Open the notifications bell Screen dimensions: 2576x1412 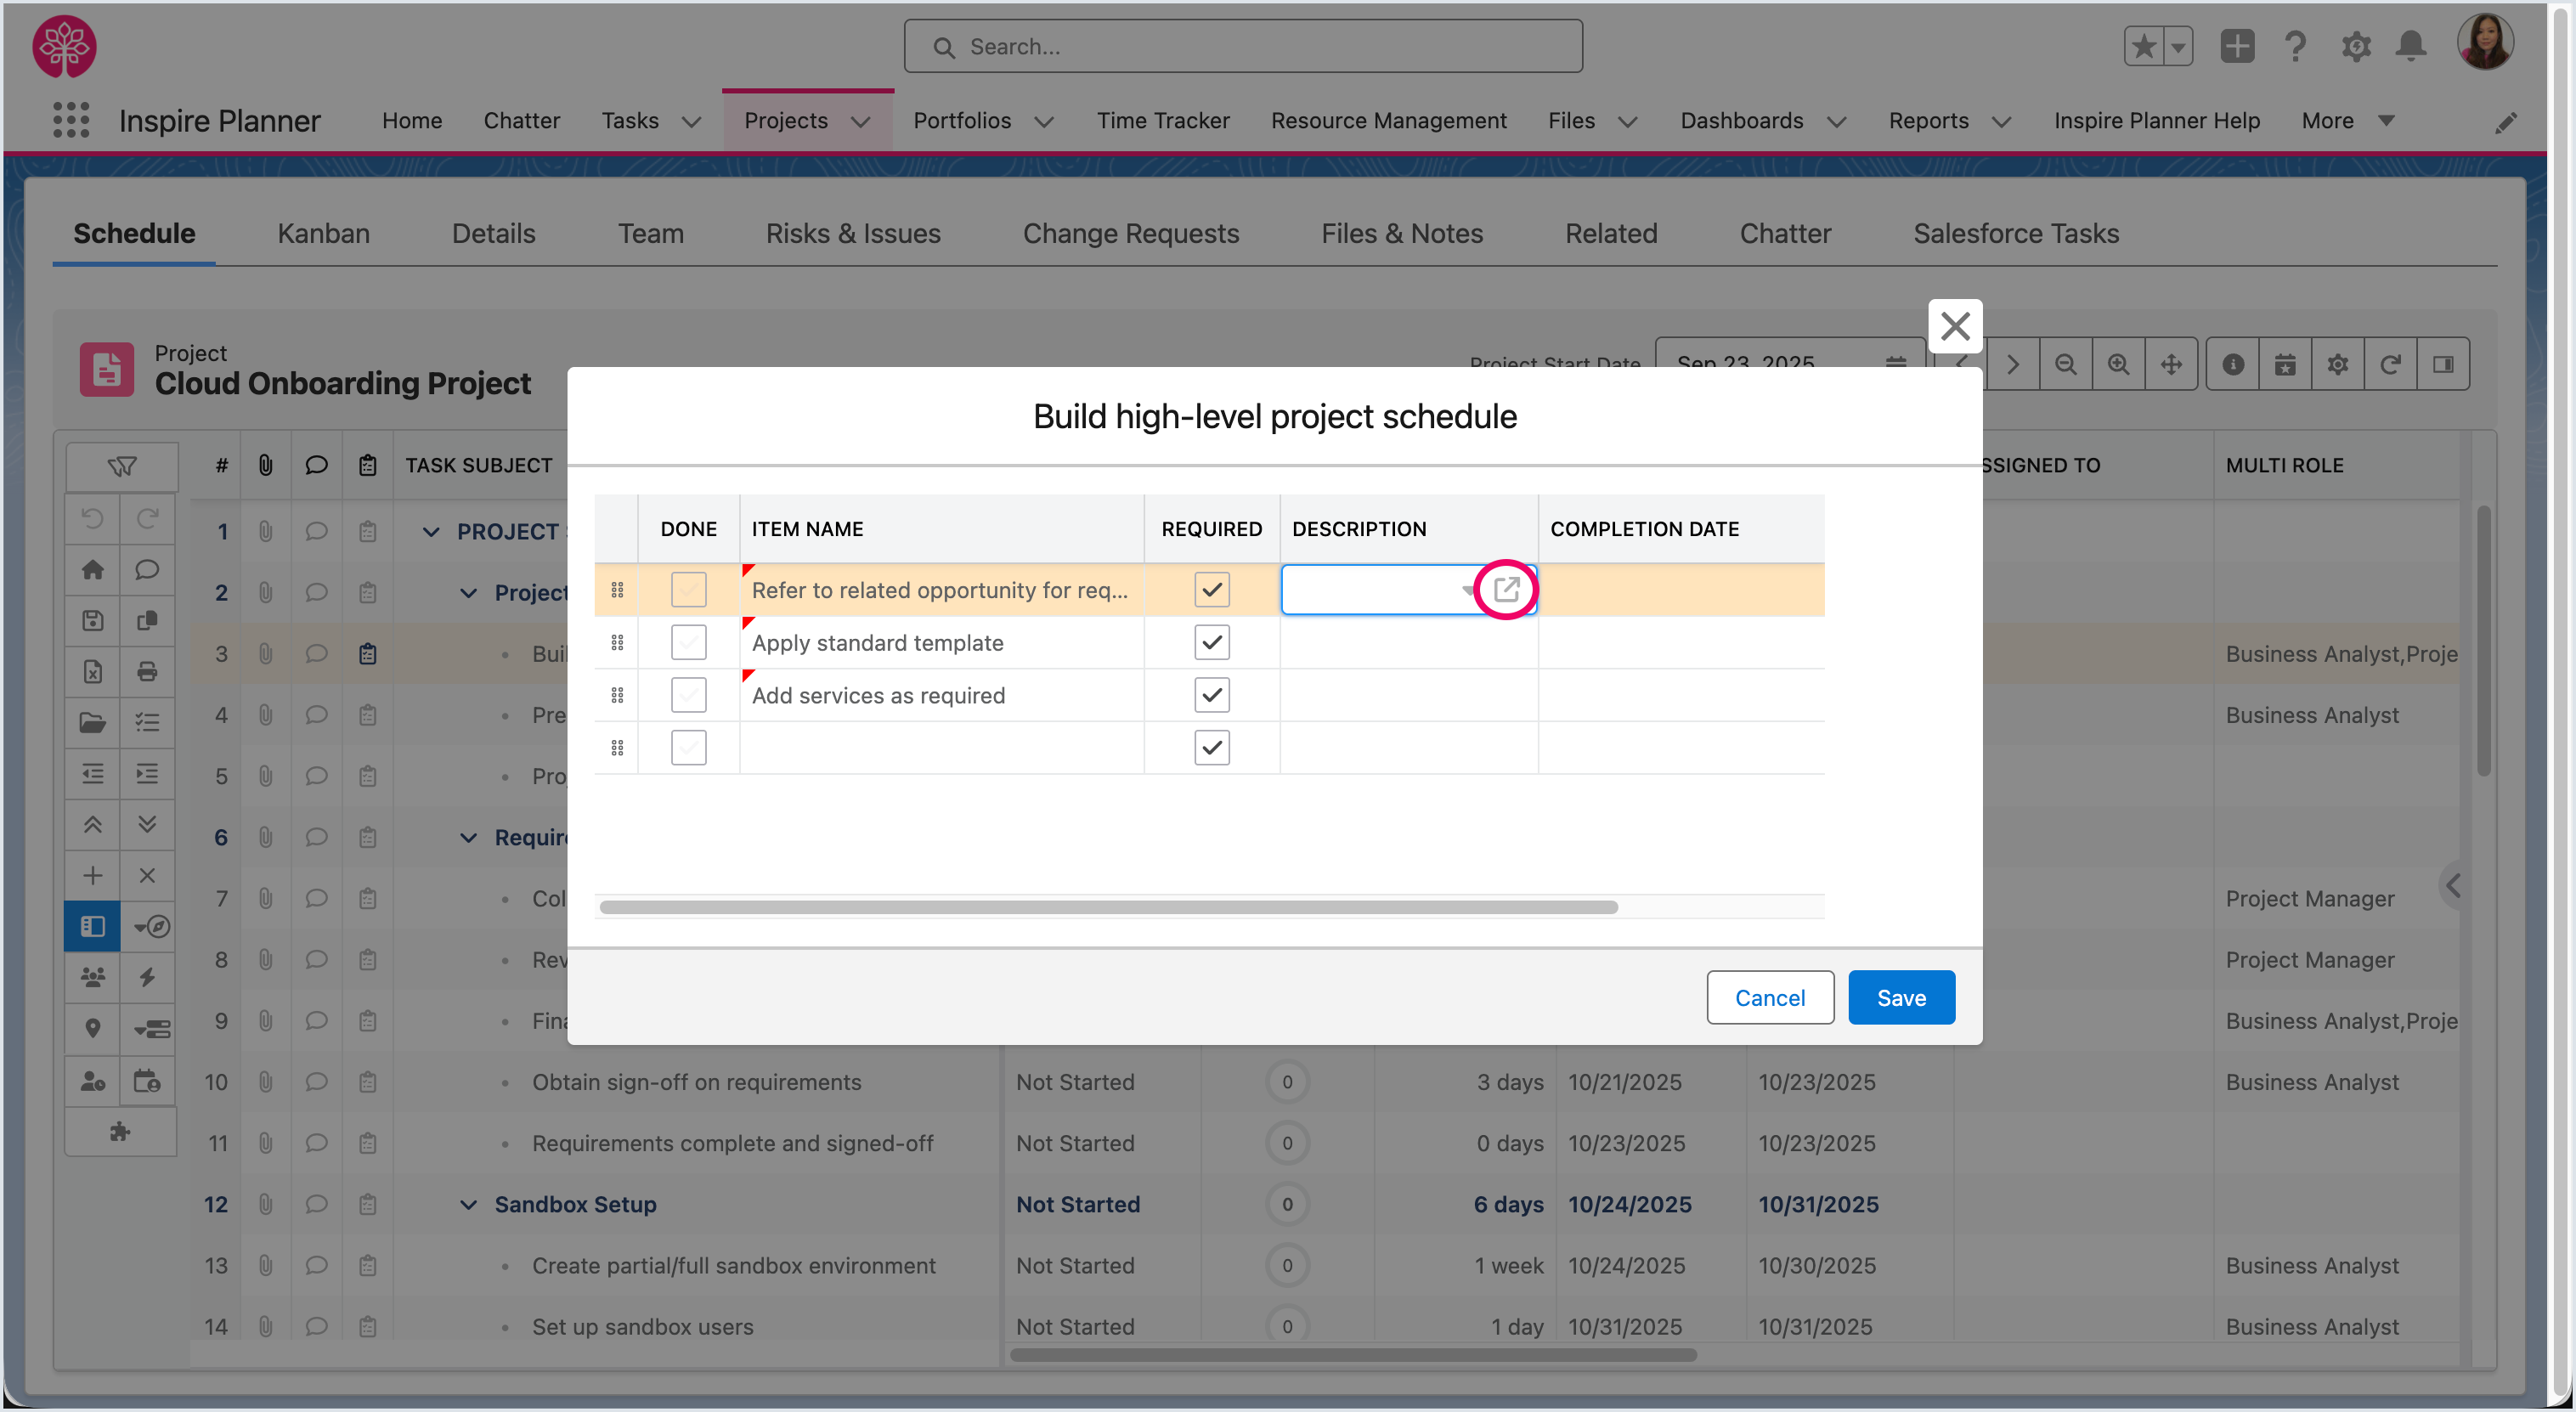click(2410, 46)
